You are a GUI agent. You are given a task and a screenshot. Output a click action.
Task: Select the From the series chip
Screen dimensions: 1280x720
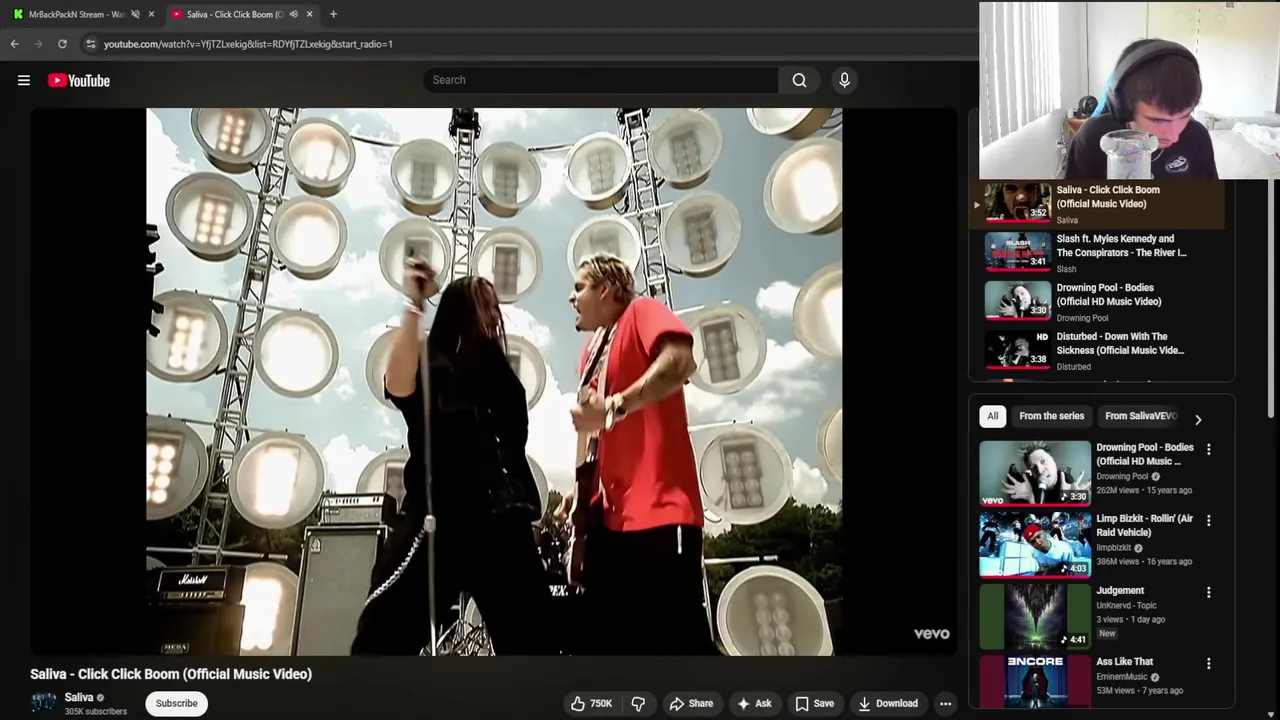[1051, 416]
